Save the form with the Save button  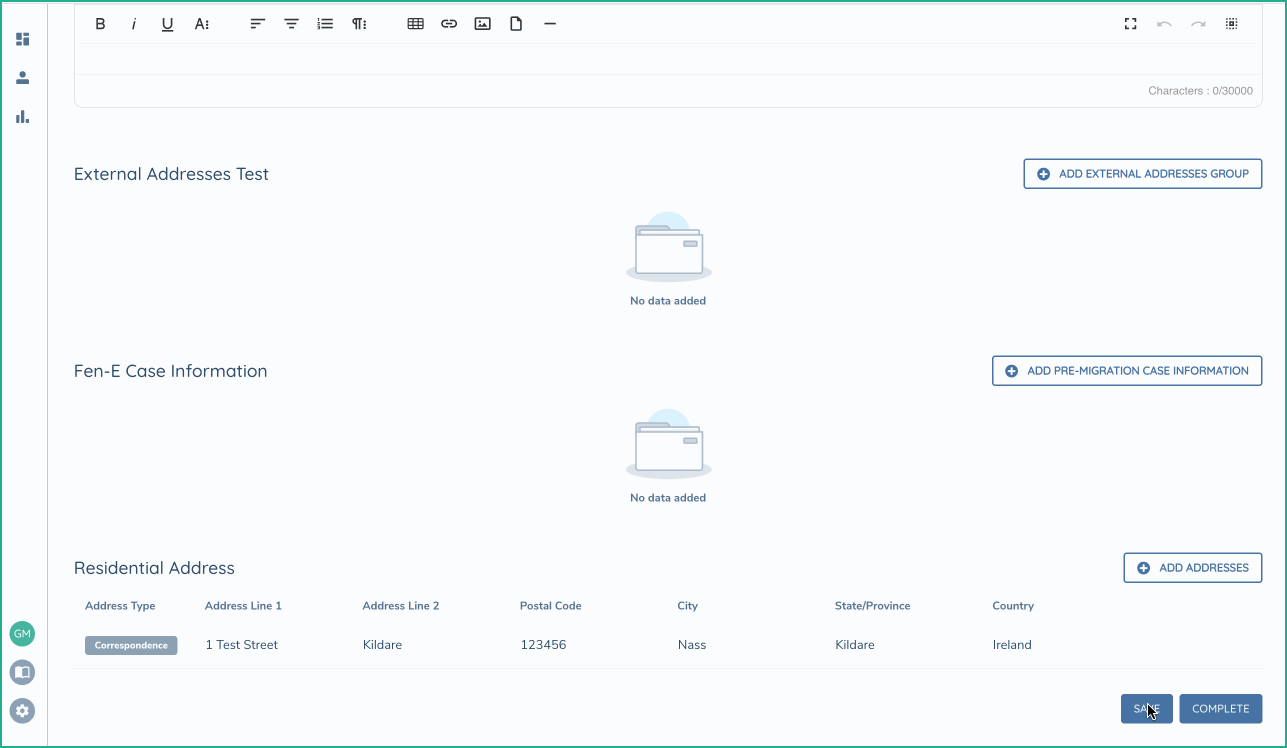1146,709
